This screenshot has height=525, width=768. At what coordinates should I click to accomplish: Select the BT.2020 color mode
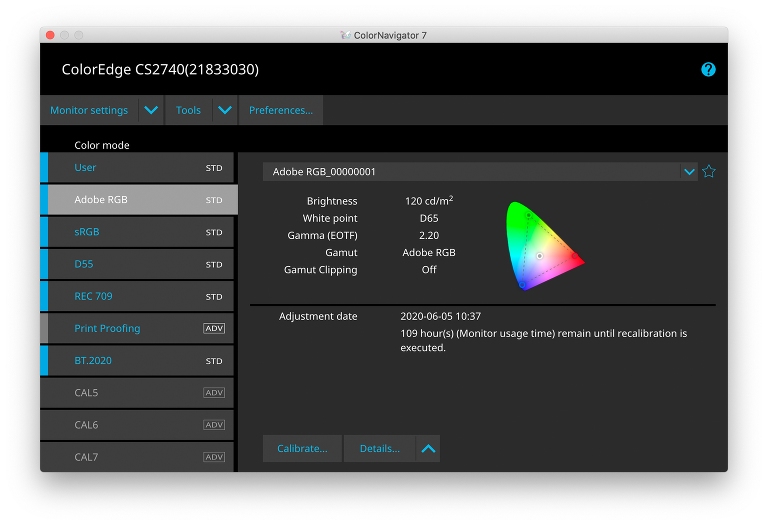(x=137, y=360)
